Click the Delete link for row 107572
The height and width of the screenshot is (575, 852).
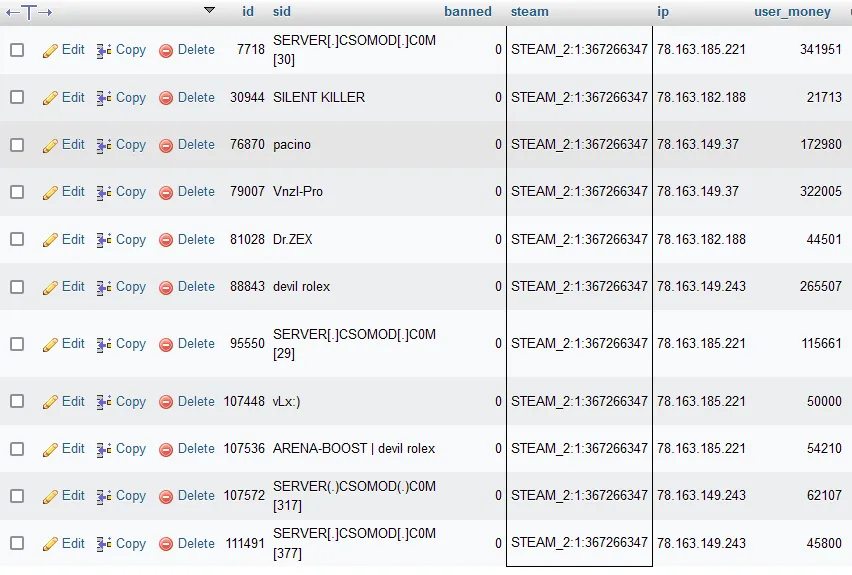pyautogui.click(x=196, y=496)
